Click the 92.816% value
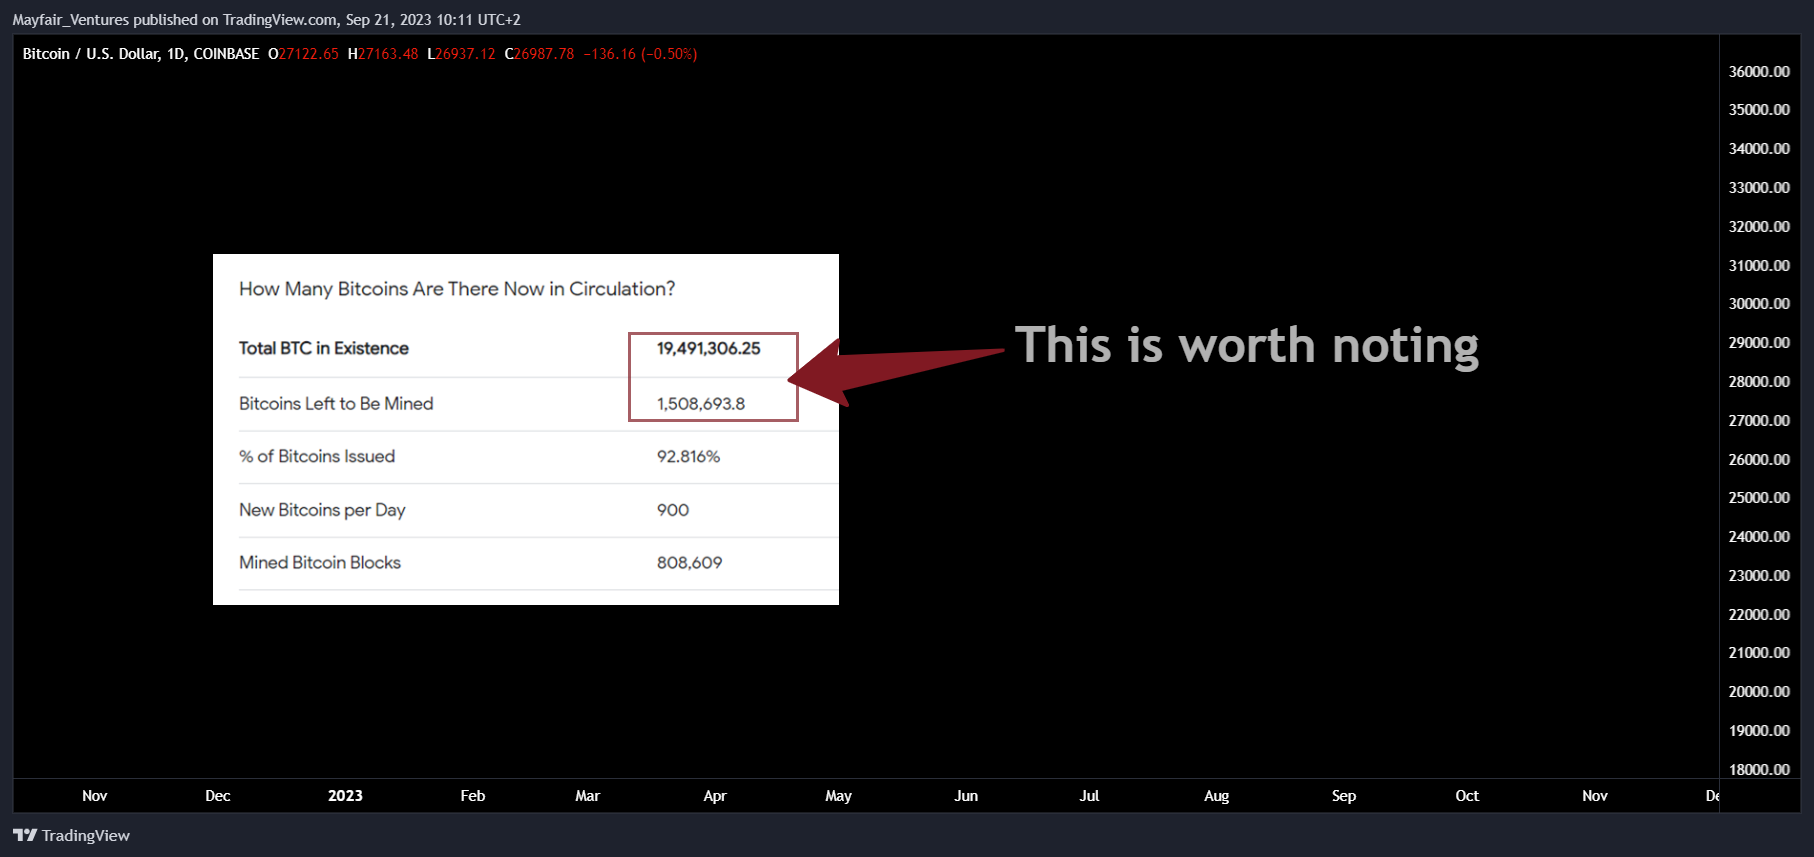1814x857 pixels. [688, 456]
